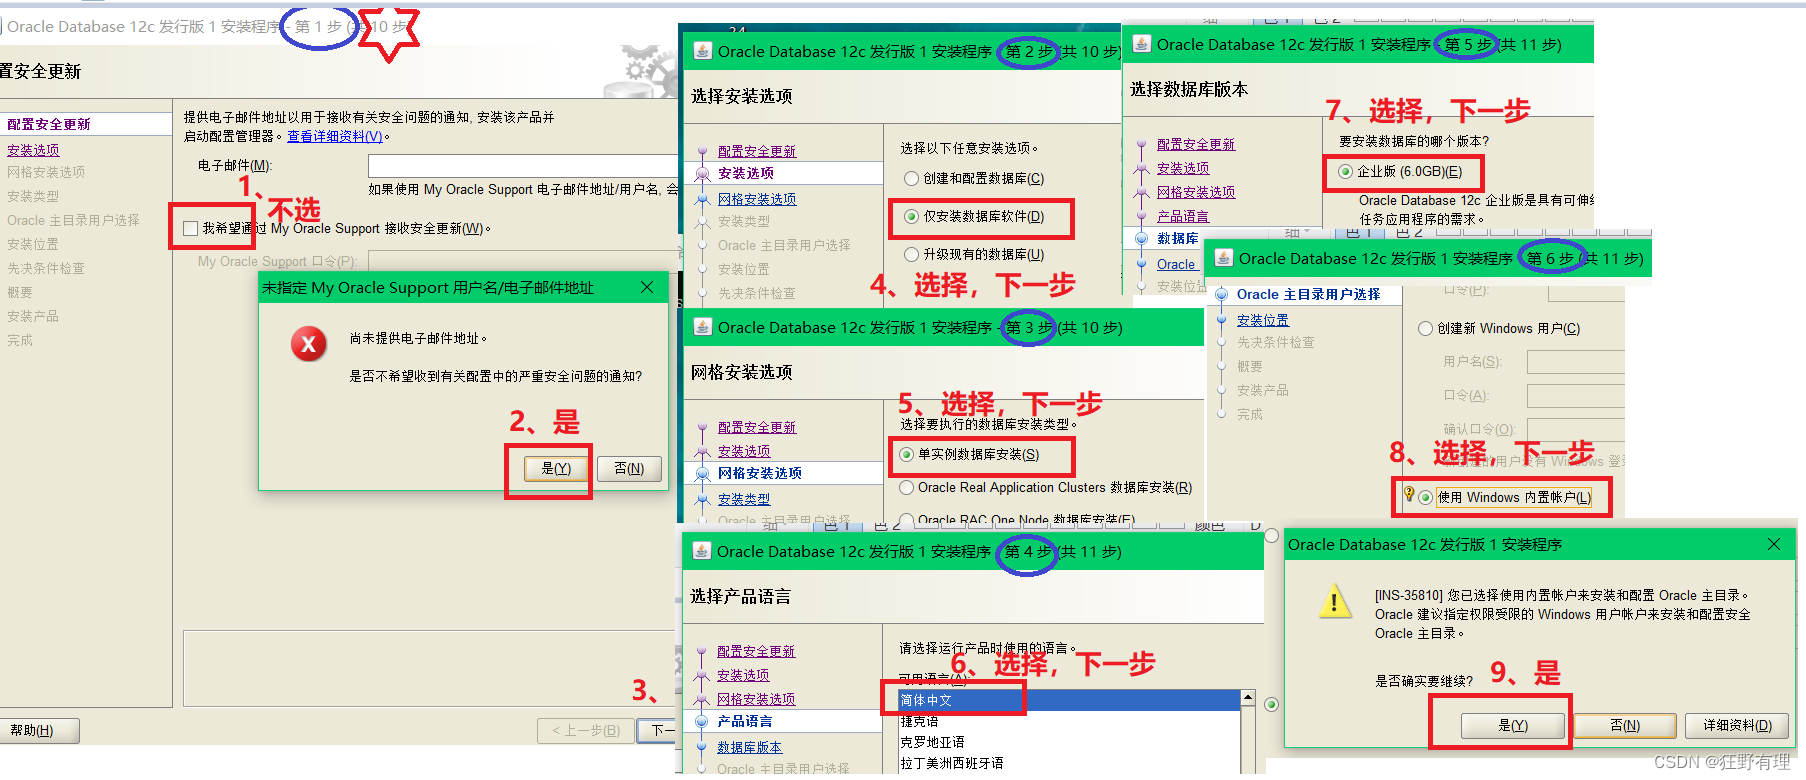Image resolution: width=1806 pixels, height=780 pixels.
Task: Click red error icon in email warning dialog
Action: coord(308,344)
